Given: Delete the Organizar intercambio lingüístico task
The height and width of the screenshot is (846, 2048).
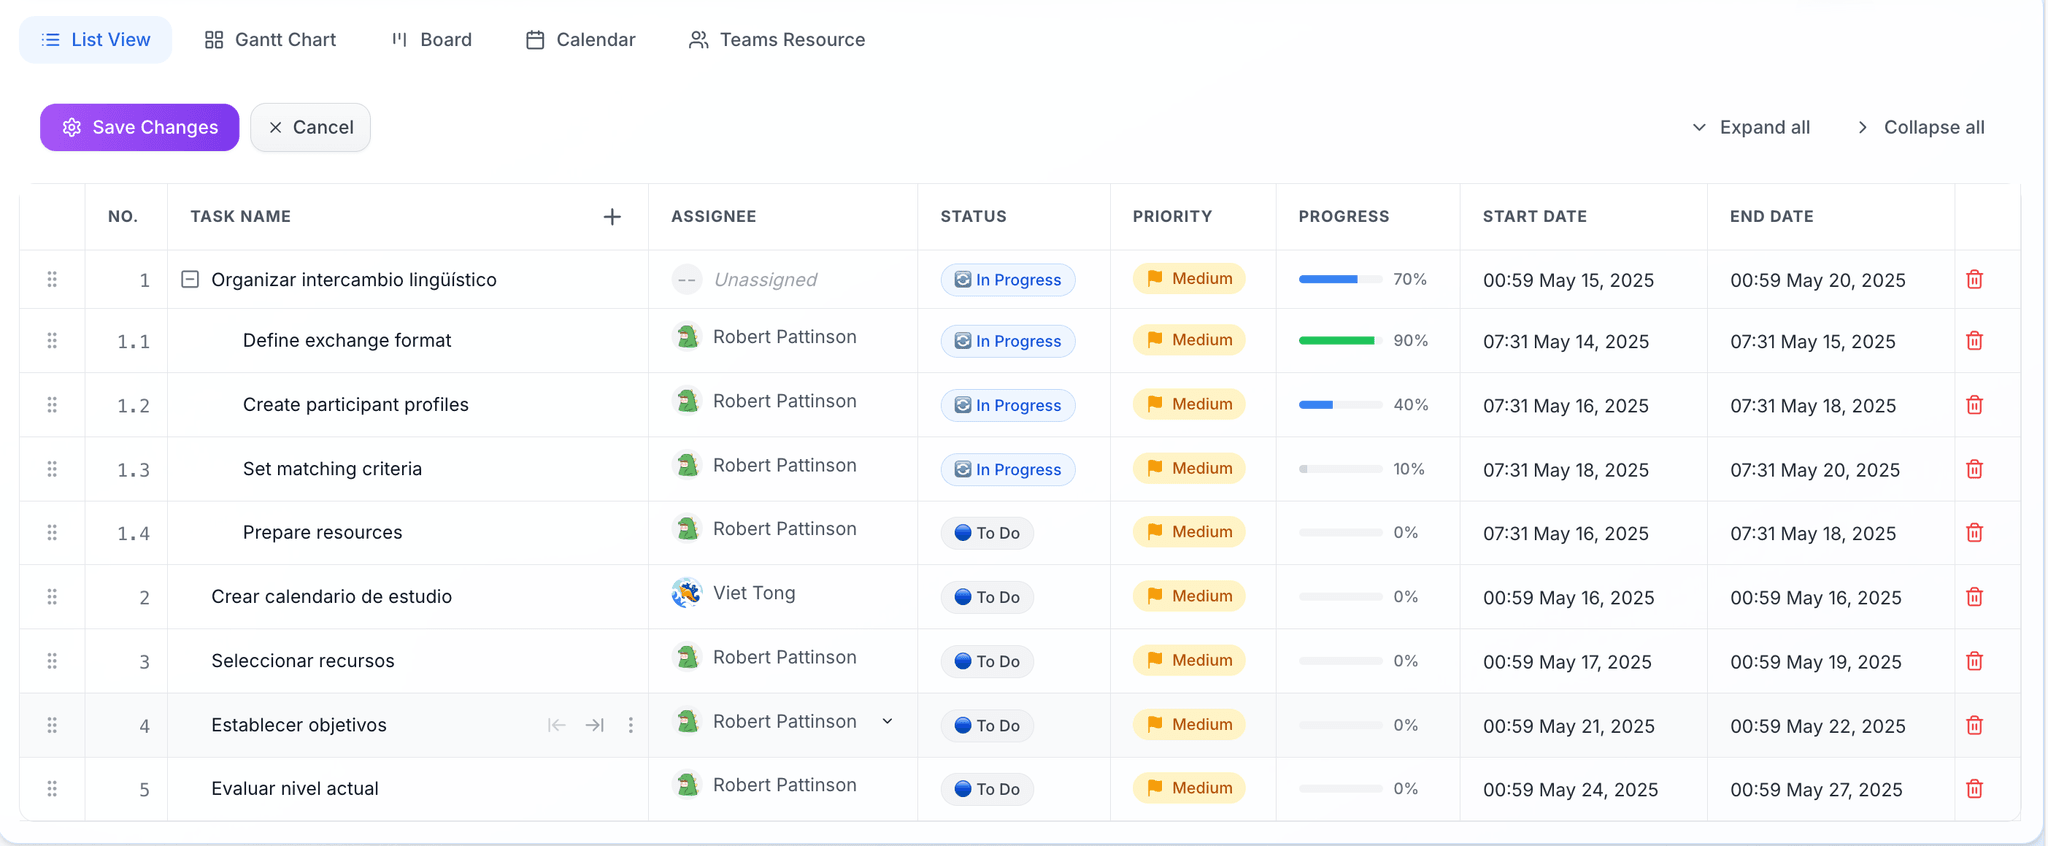Looking at the screenshot, I should 1974,279.
